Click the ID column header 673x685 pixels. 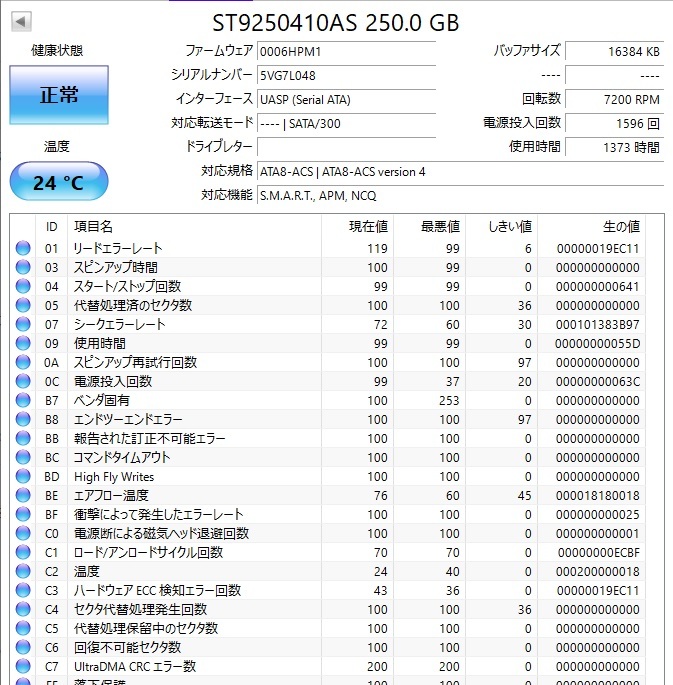pyautogui.click(x=52, y=226)
